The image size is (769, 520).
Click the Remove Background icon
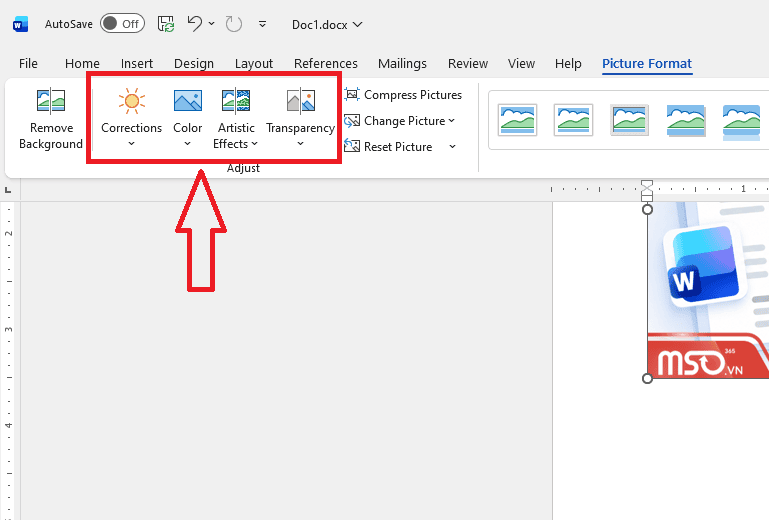pyautogui.click(x=51, y=101)
